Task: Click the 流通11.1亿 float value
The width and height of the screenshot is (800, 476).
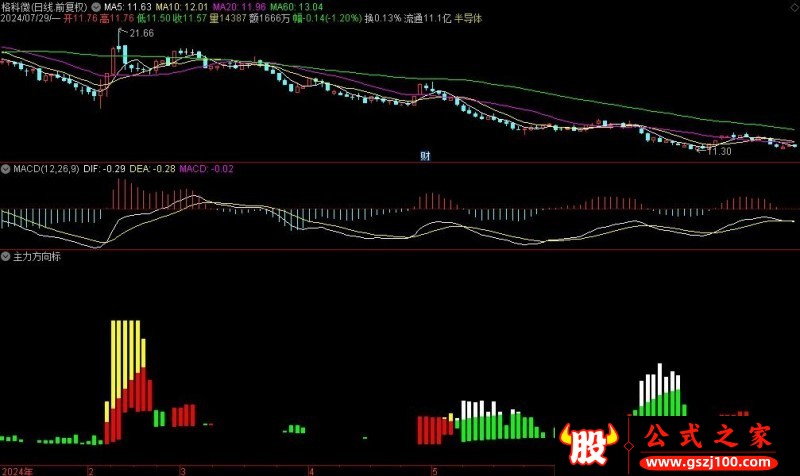Action: 428,18
